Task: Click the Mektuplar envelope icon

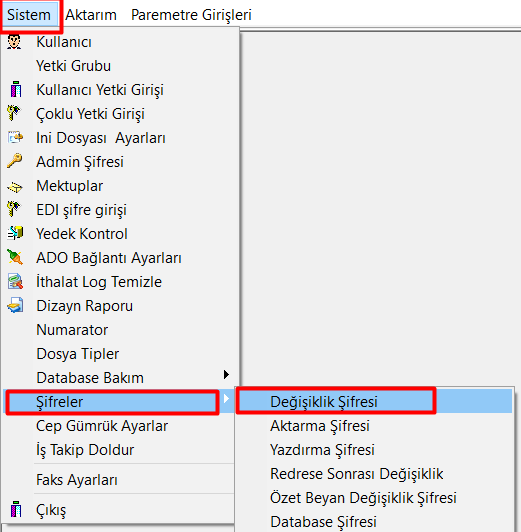Action: [15, 187]
